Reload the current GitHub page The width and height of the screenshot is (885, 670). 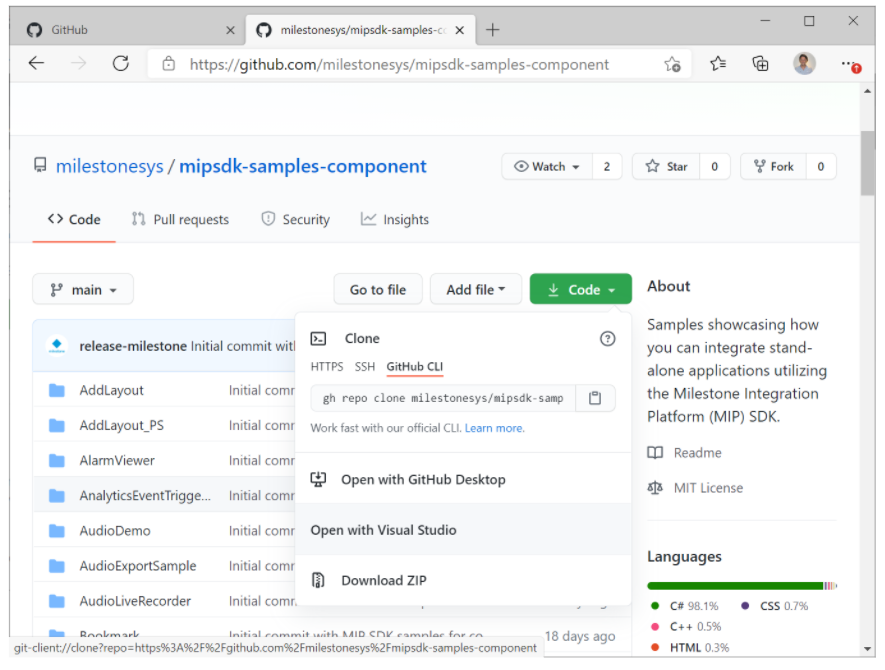(x=121, y=63)
